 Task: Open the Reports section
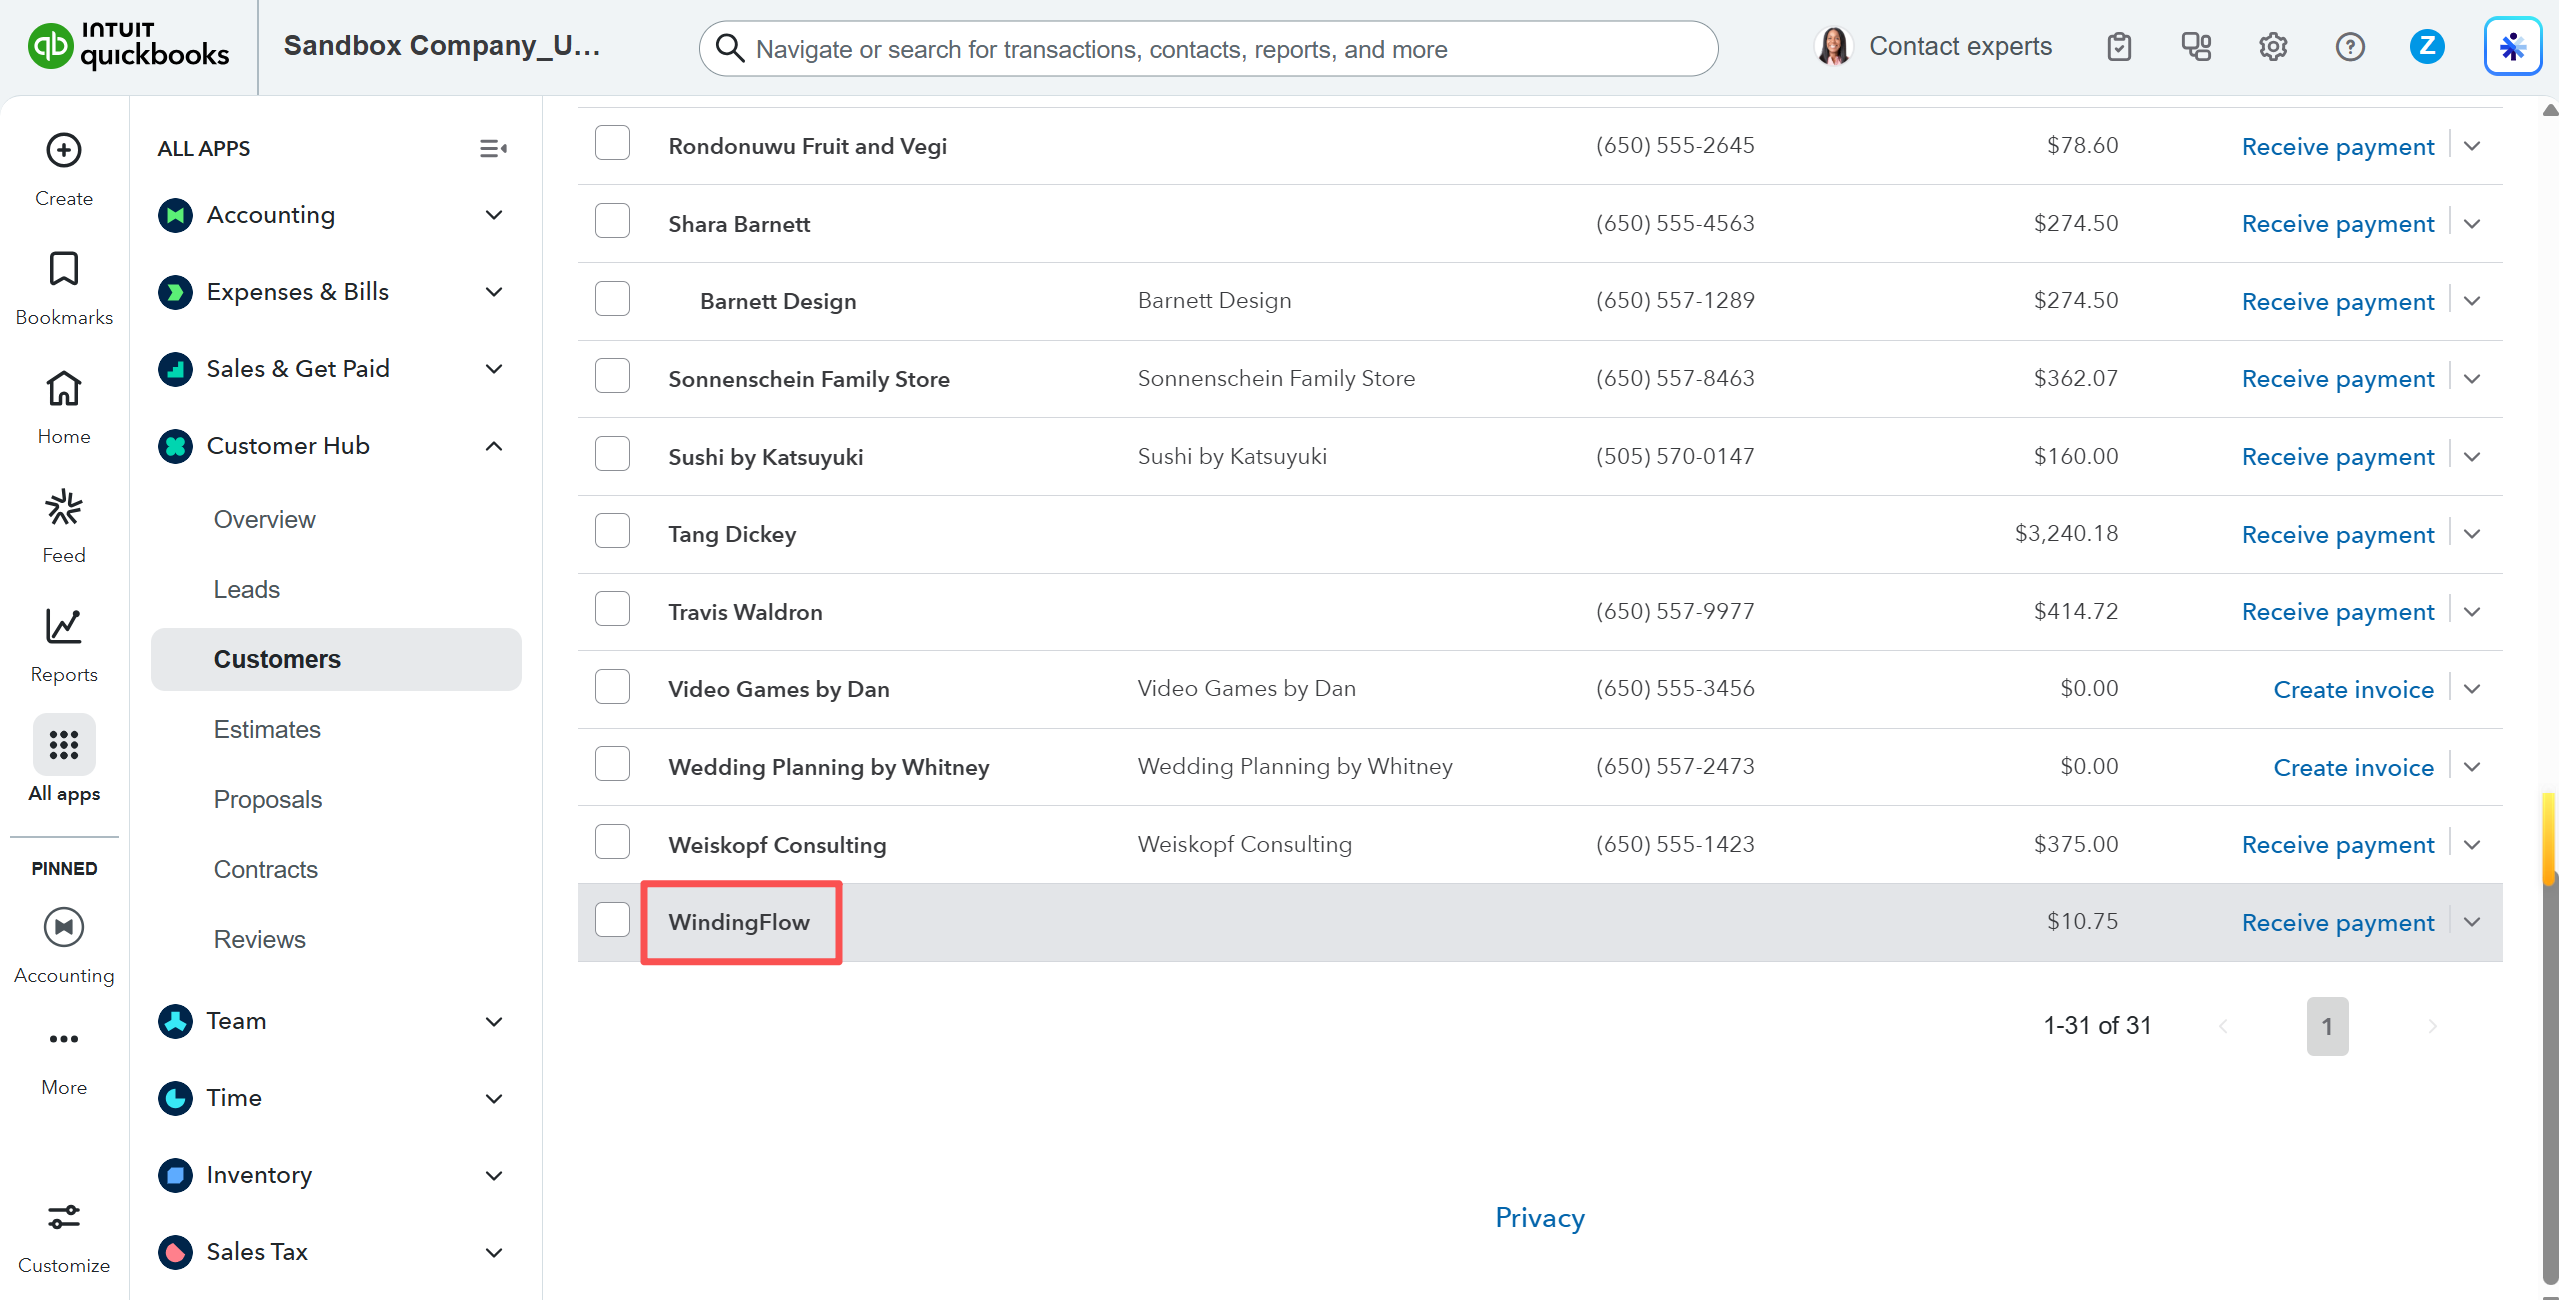click(x=63, y=644)
